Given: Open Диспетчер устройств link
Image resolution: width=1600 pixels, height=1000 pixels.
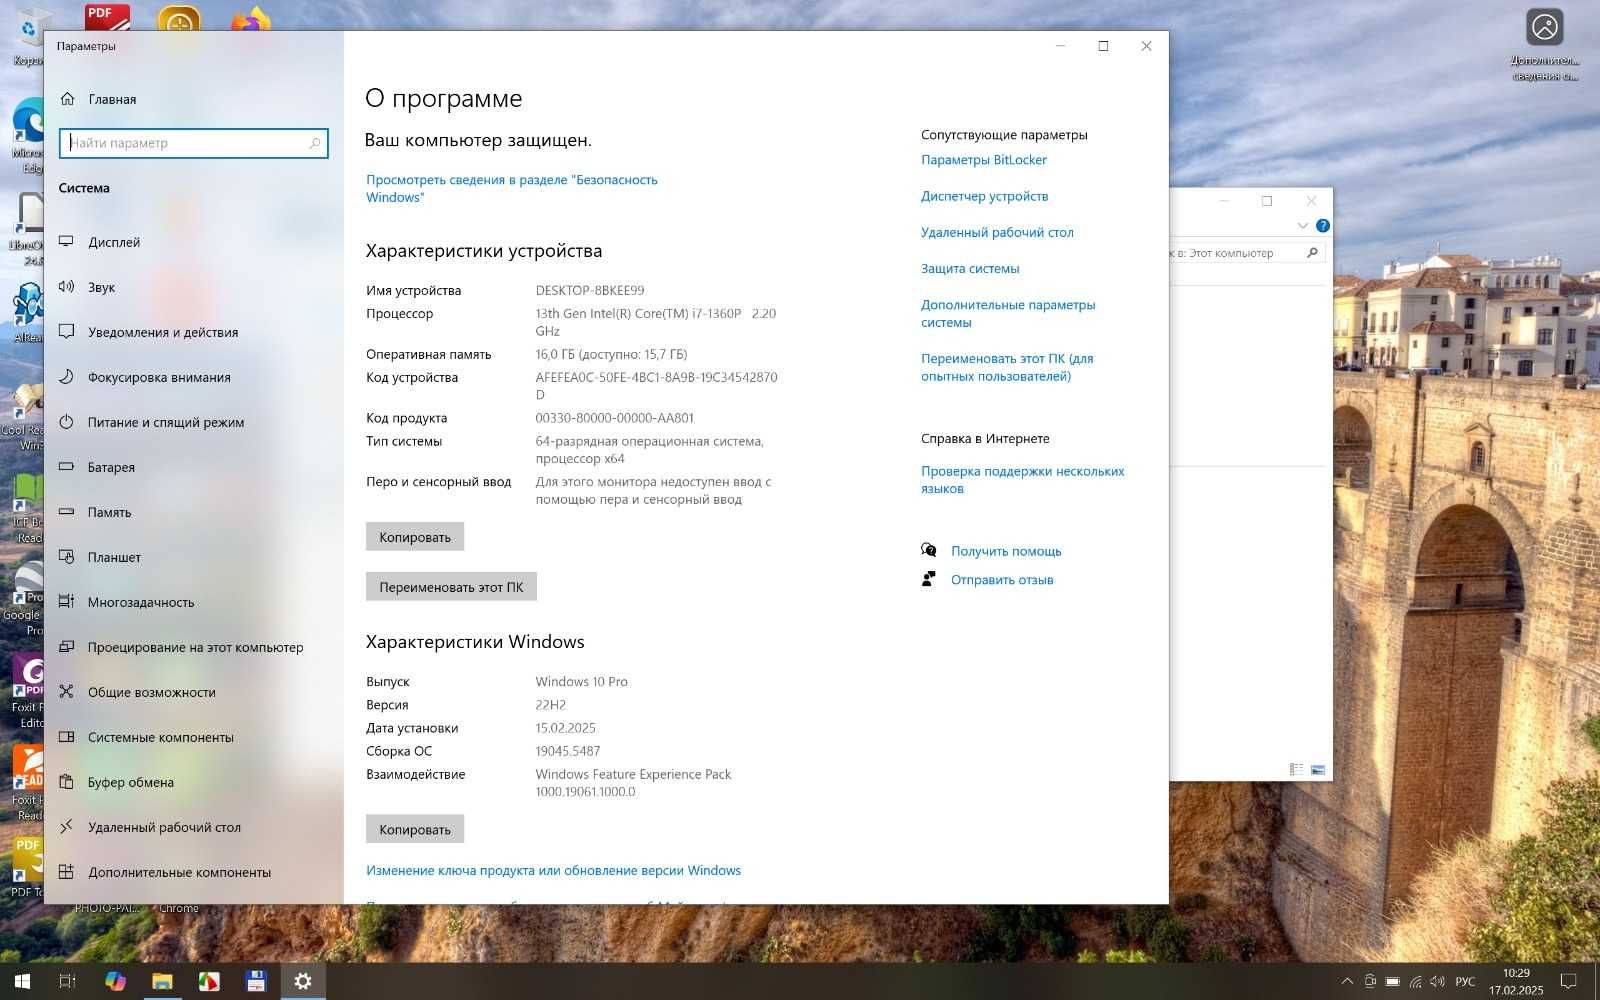Looking at the screenshot, I should pyautogui.click(x=985, y=196).
